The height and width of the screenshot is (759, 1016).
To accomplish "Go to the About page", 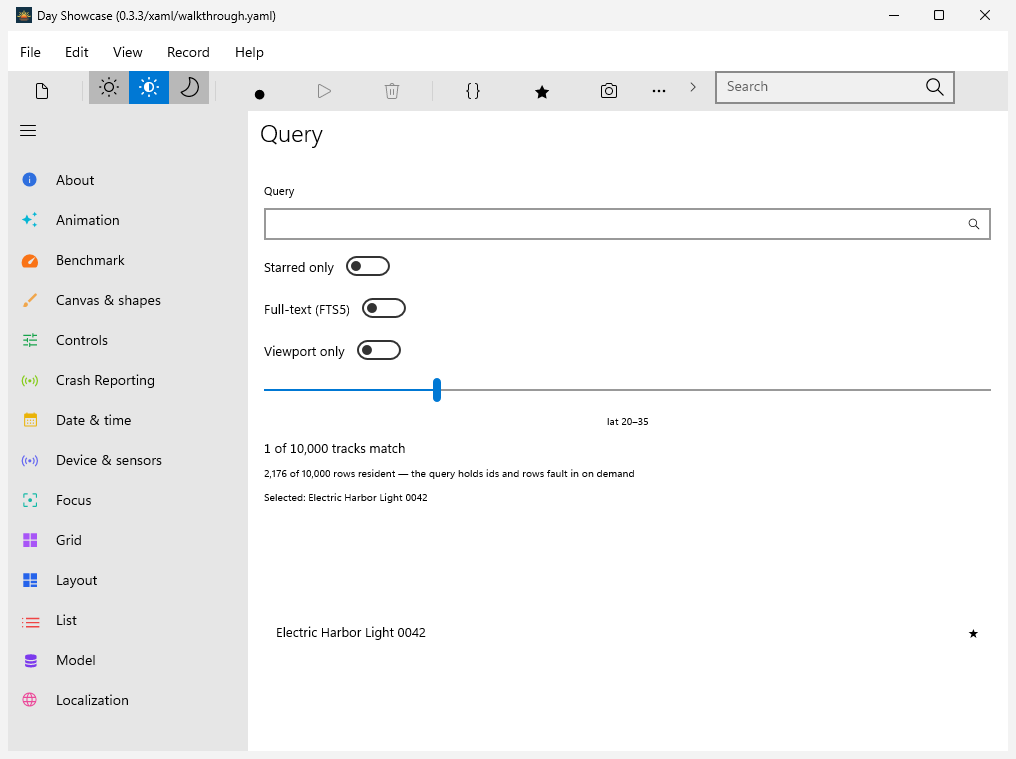I will (128, 180).
